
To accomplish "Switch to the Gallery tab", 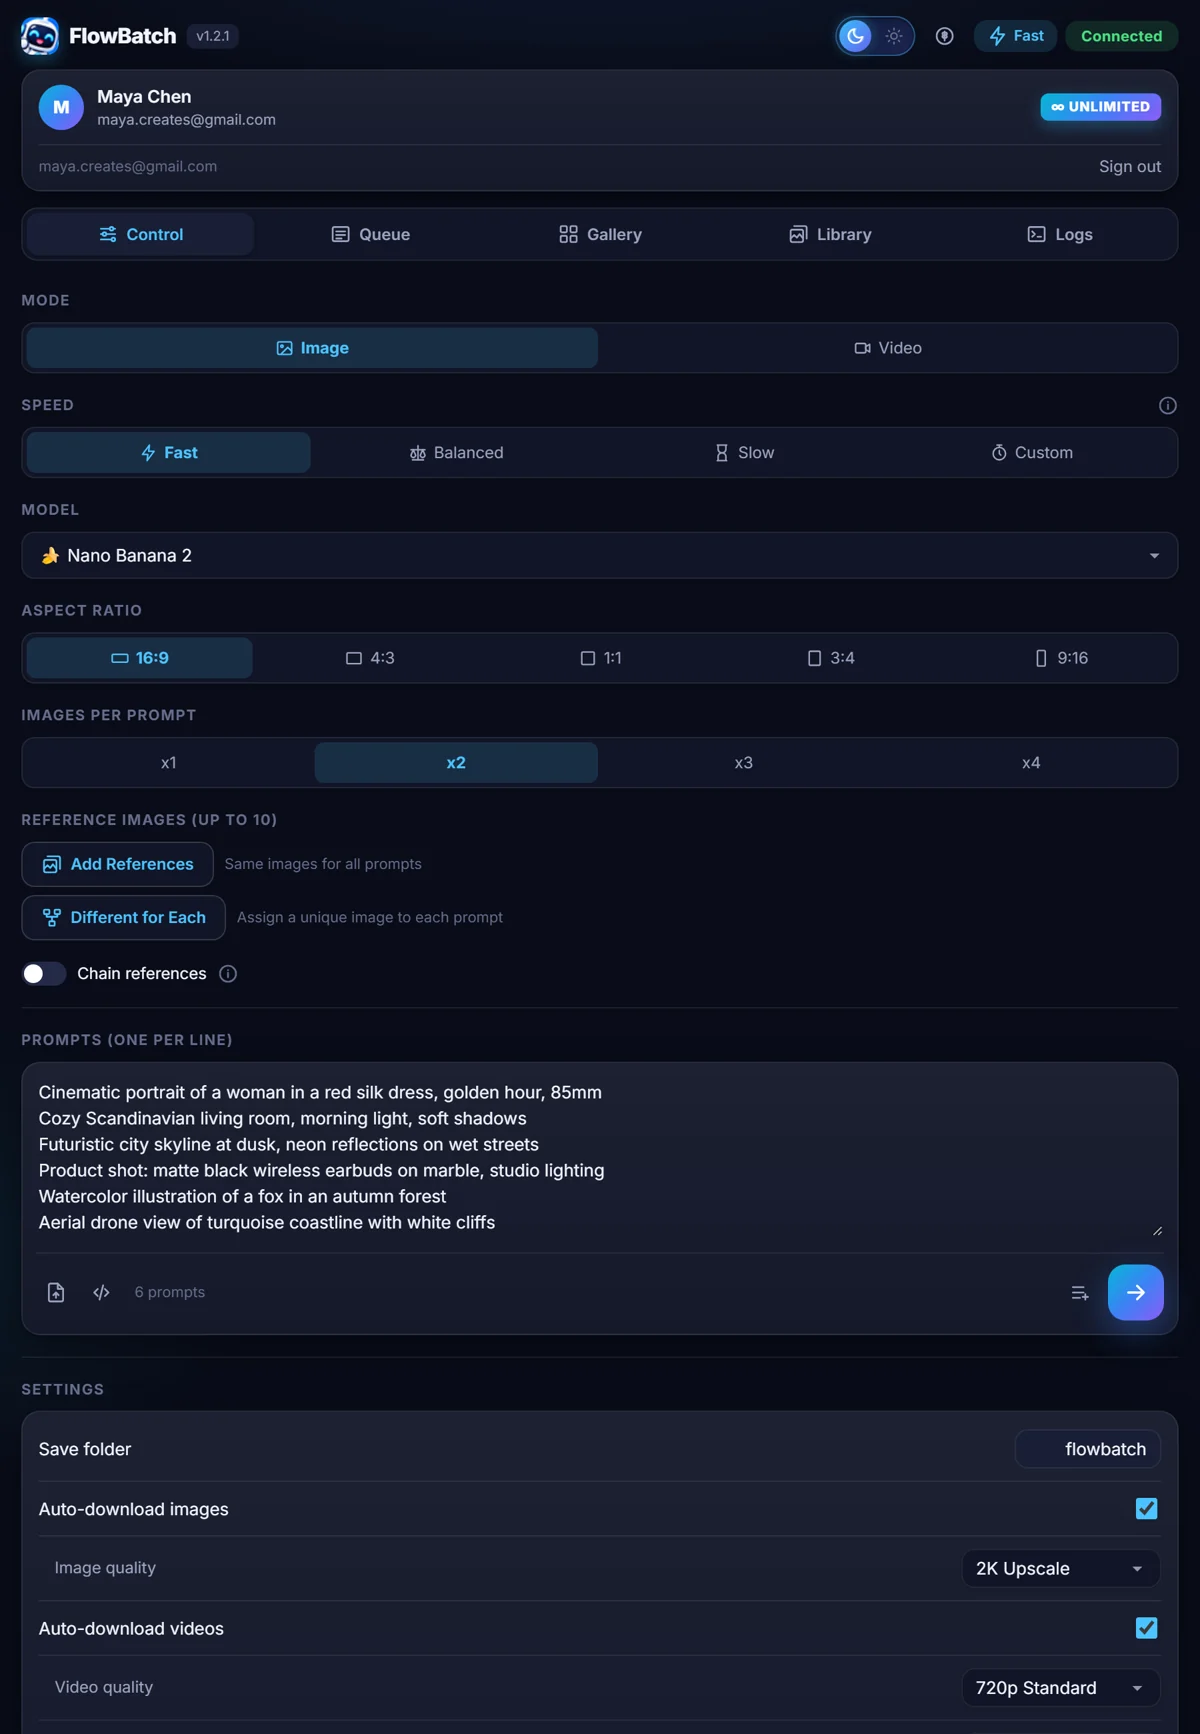I will (x=600, y=234).
